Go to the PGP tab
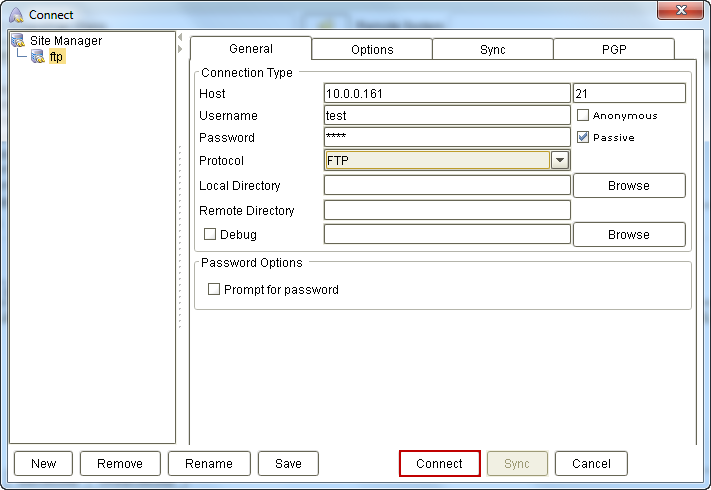The image size is (711, 490). click(613, 49)
